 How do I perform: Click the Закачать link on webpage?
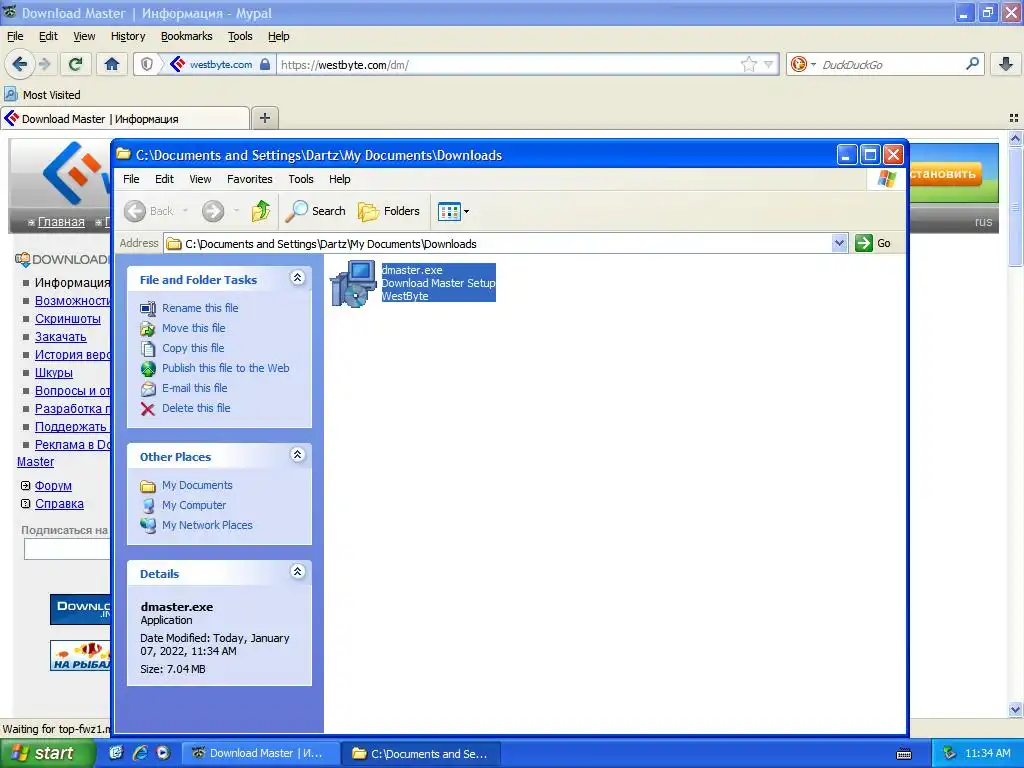pyautogui.click(x=61, y=337)
